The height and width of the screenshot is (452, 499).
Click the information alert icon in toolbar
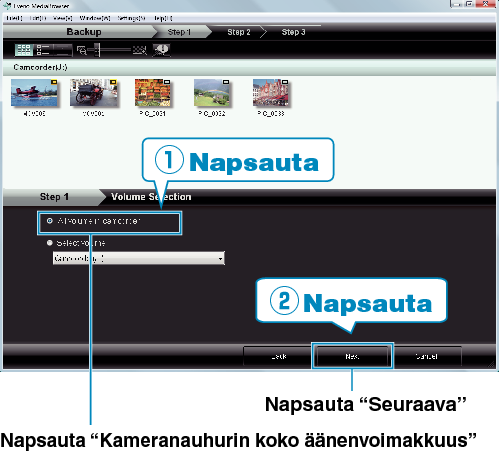coord(162,50)
